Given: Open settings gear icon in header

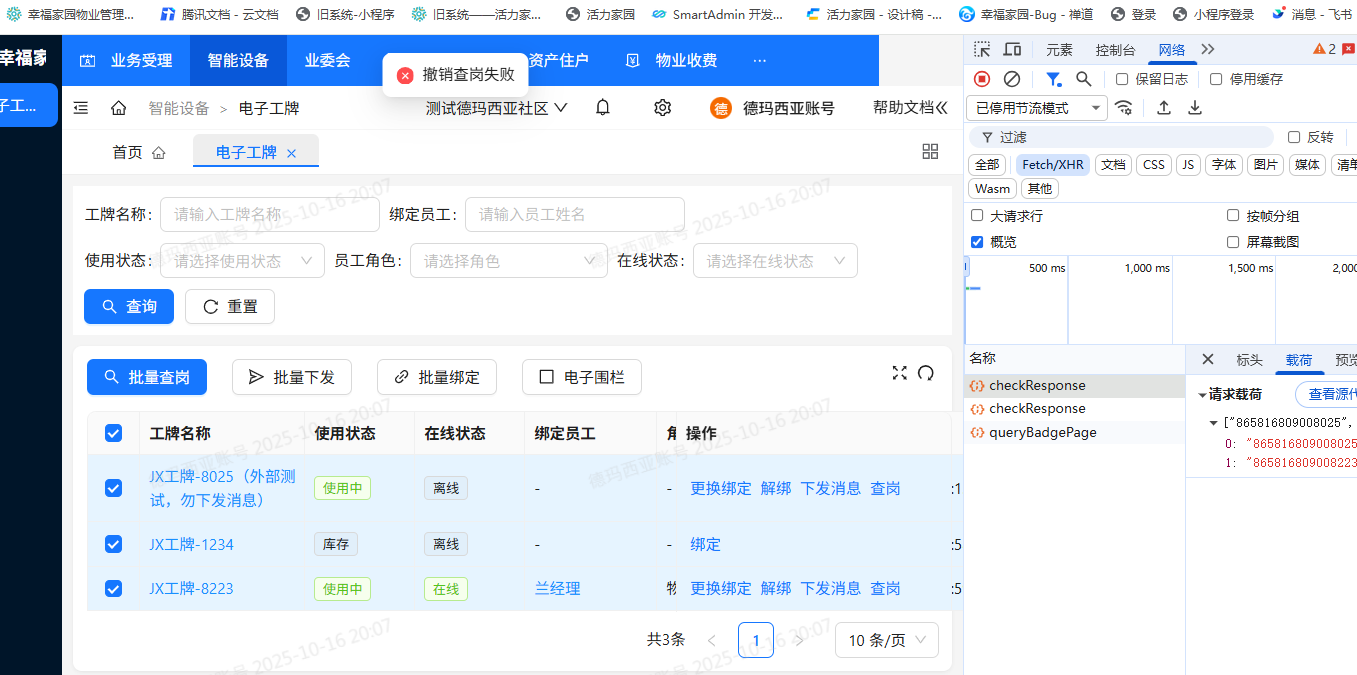Looking at the screenshot, I should pyautogui.click(x=662, y=108).
